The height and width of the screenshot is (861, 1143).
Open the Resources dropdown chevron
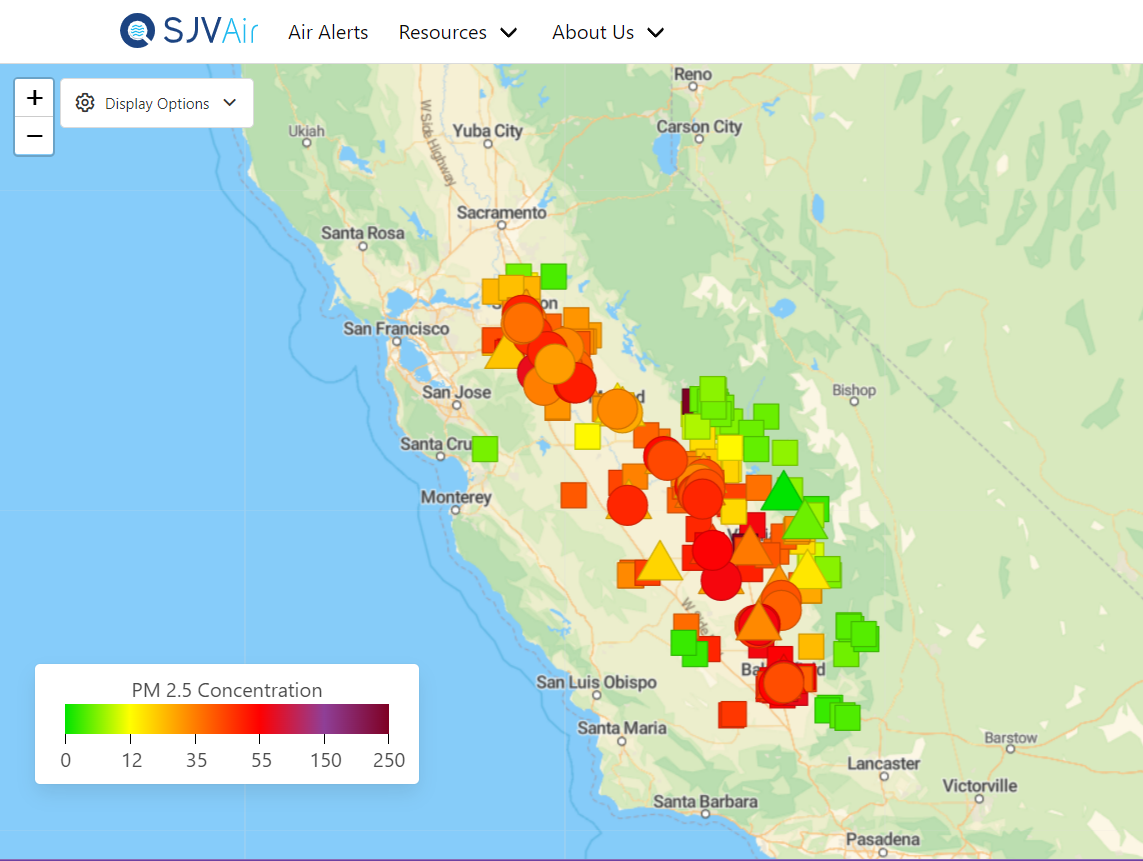[x=509, y=33]
